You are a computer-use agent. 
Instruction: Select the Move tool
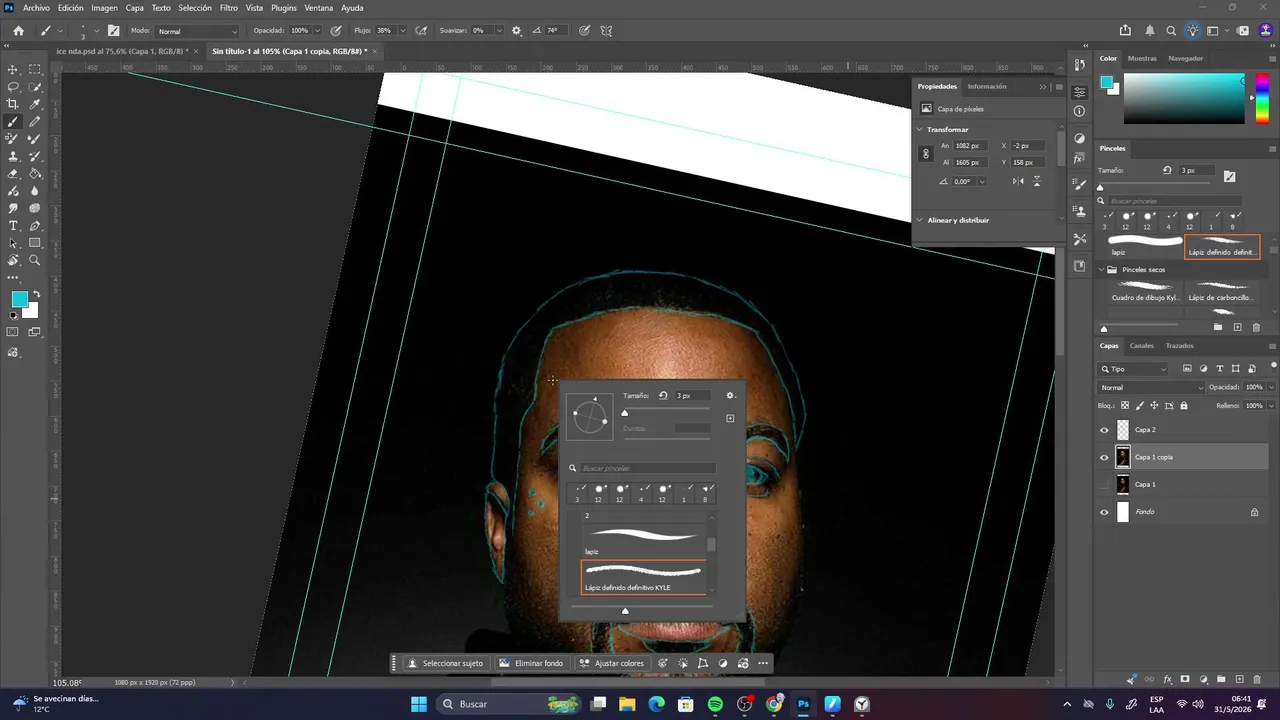[x=13, y=69]
